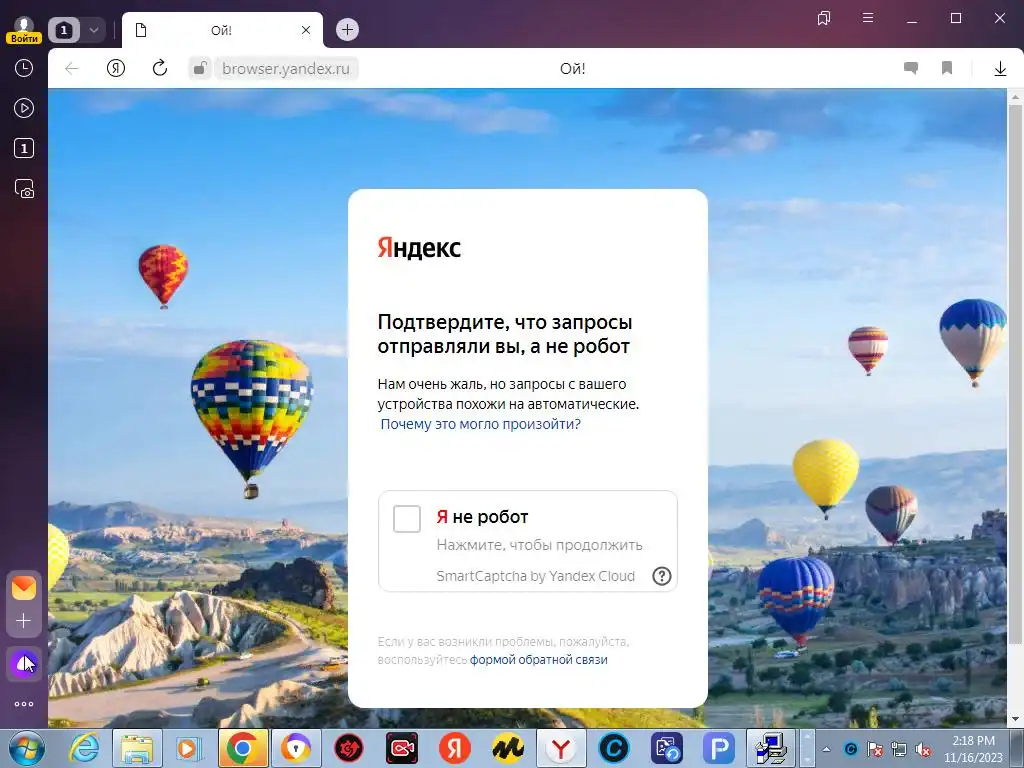Click the volume tray icon

(923, 749)
